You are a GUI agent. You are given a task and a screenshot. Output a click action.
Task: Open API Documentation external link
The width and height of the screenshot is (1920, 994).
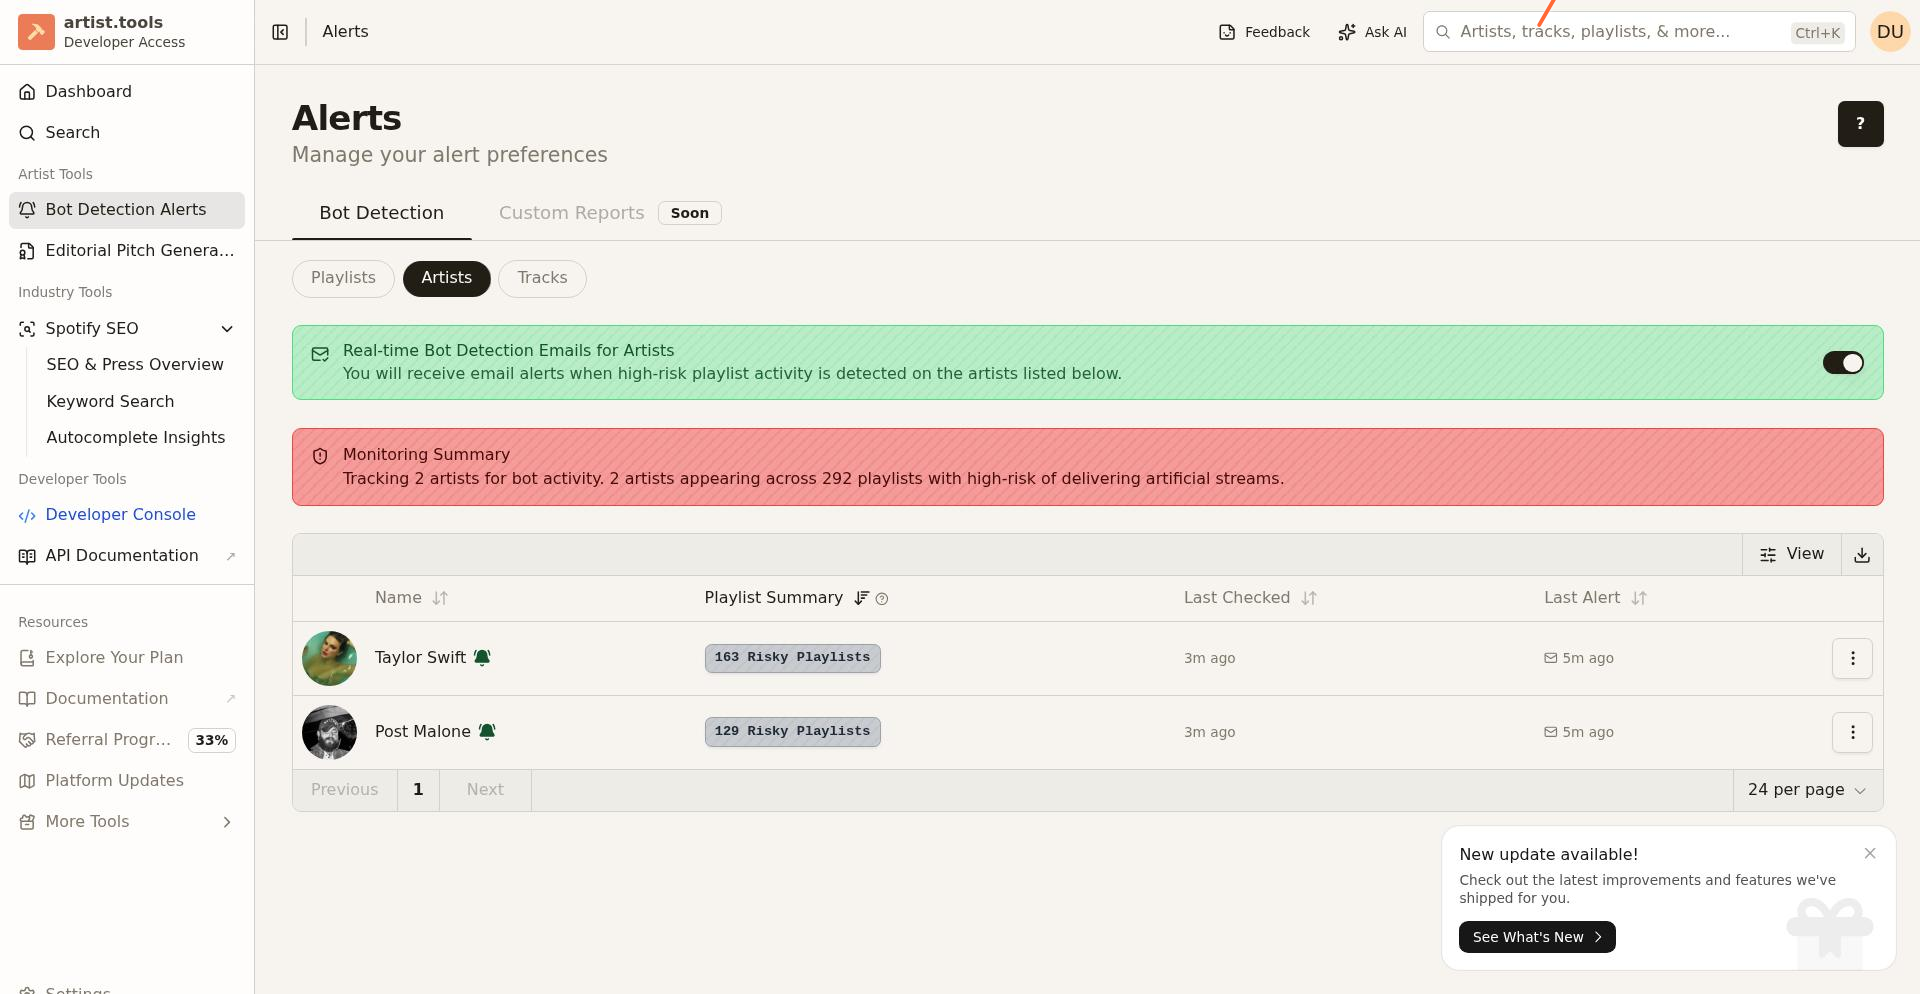click(x=127, y=556)
